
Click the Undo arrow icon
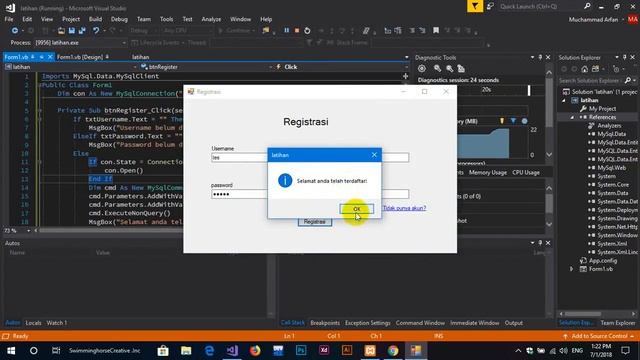click(96, 31)
